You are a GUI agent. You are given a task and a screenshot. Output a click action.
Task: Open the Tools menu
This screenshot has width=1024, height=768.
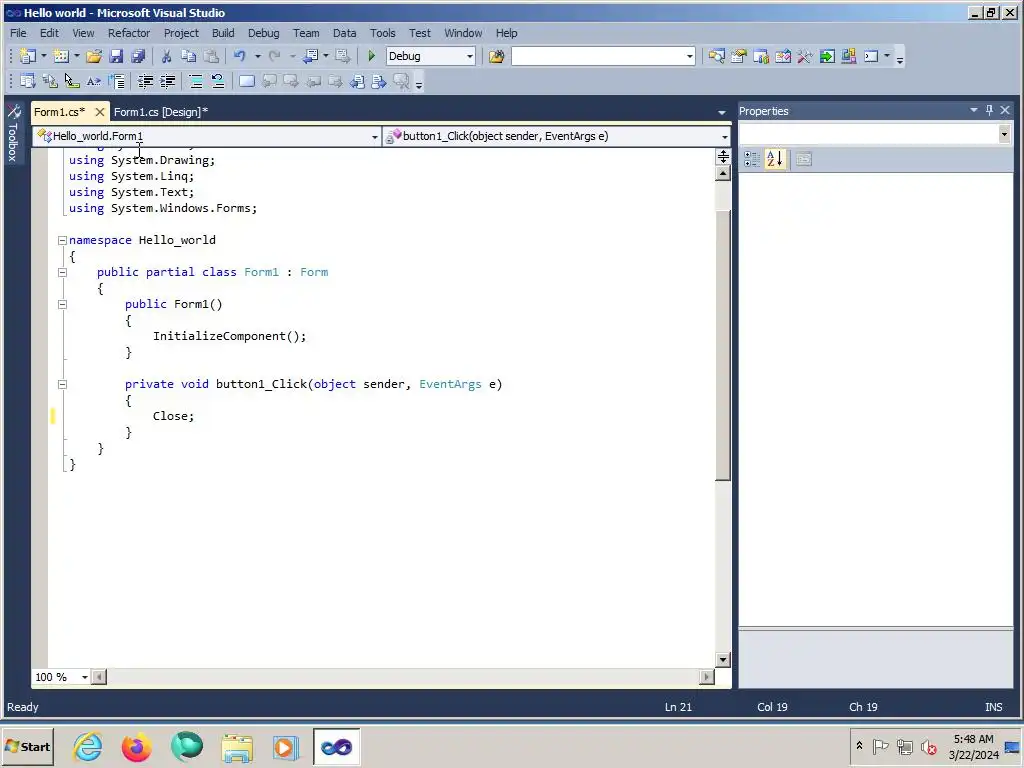tap(382, 33)
